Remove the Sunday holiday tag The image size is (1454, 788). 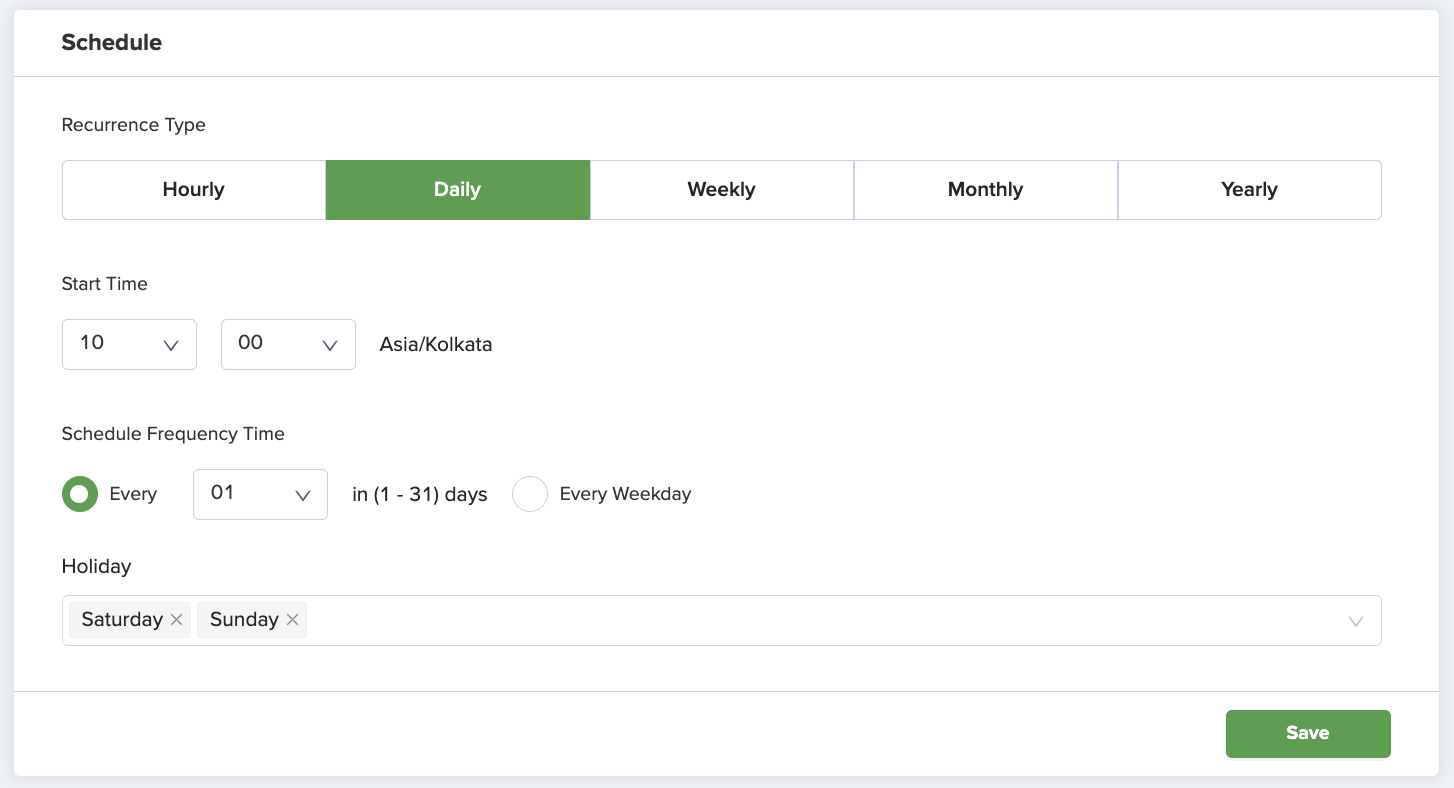pyautogui.click(x=292, y=620)
